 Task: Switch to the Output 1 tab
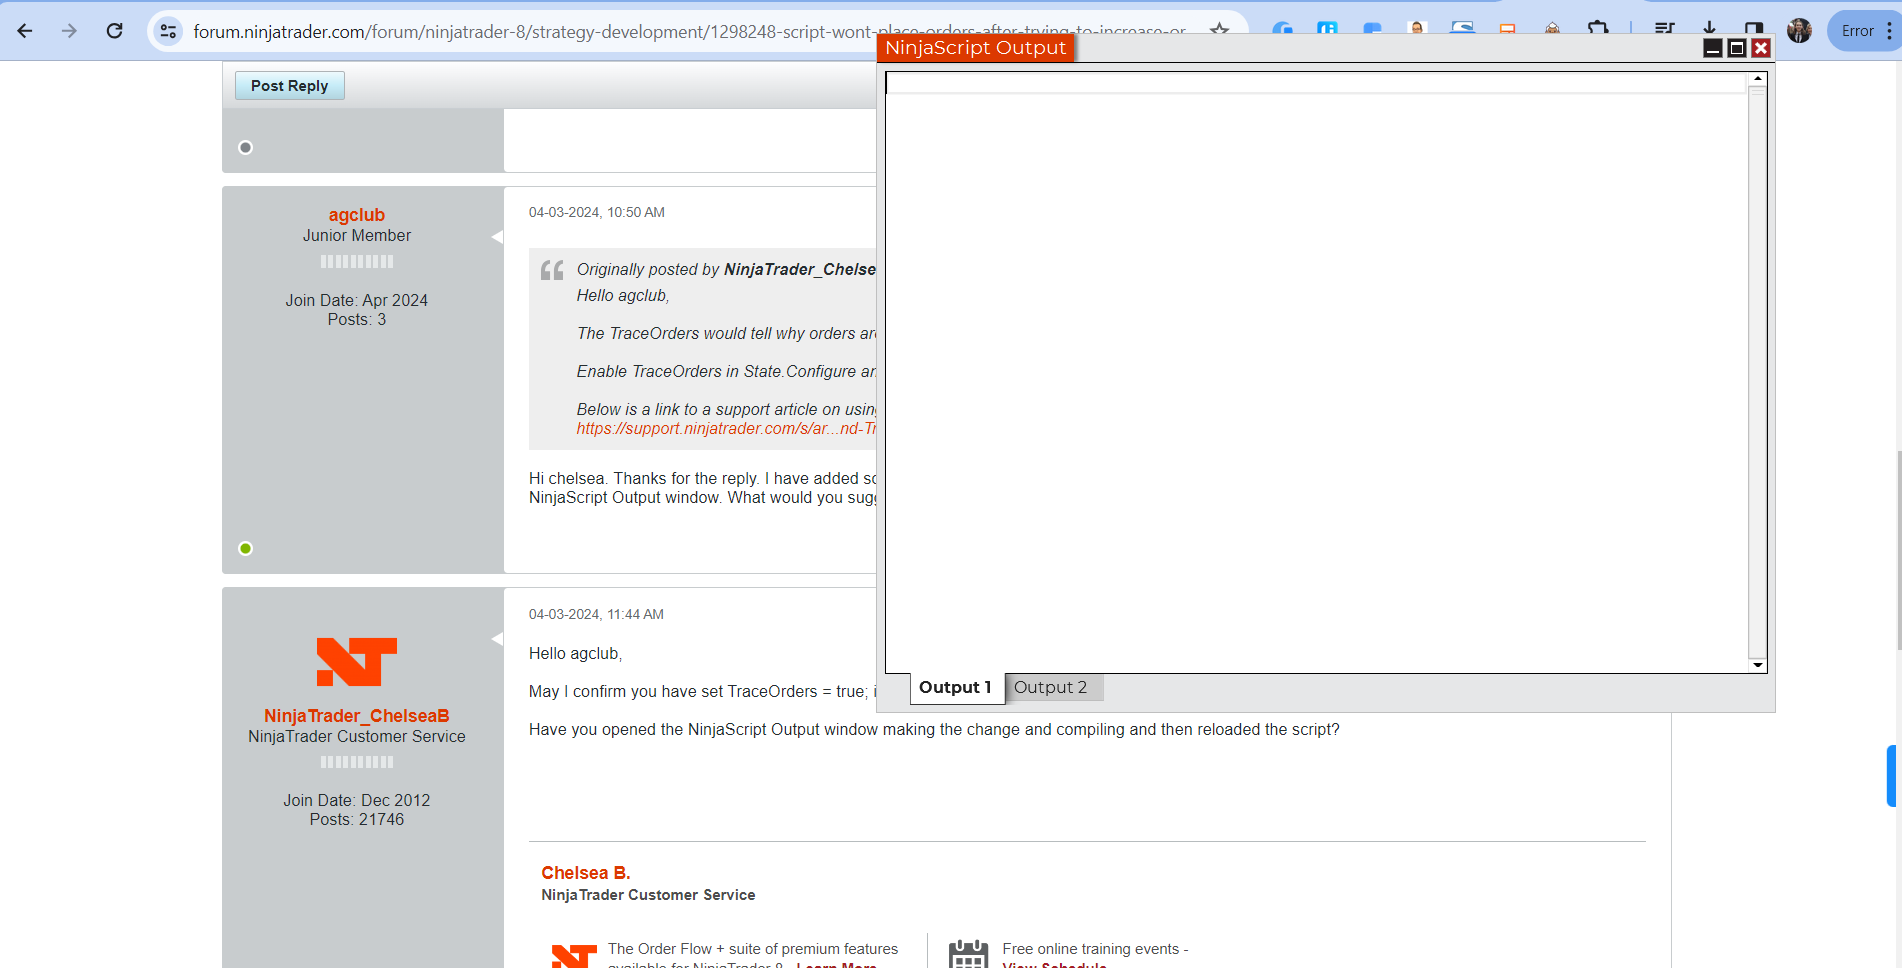click(x=955, y=687)
